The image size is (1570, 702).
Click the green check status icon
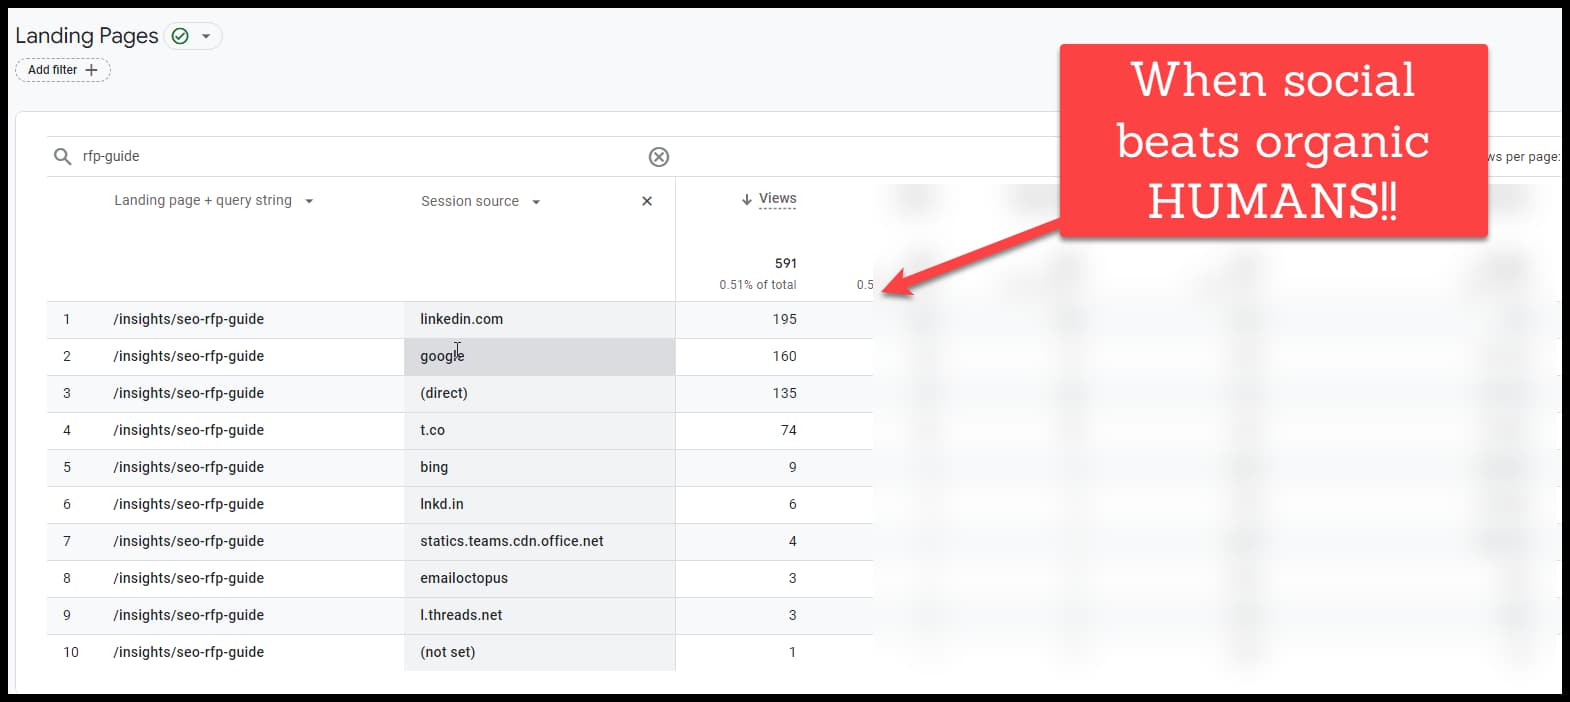point(180,36)
